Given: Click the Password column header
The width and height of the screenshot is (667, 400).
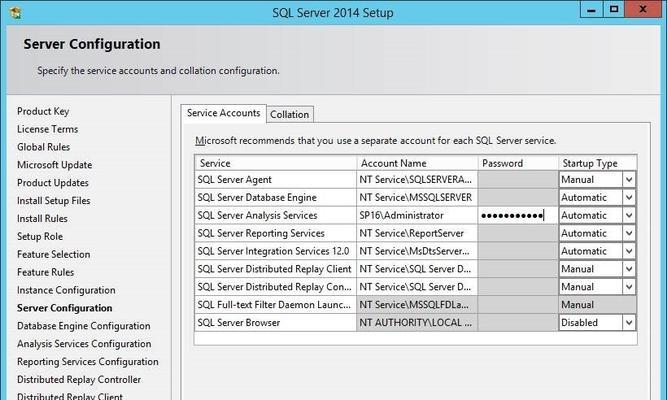Looking at the screenshot, I should 518,163.
